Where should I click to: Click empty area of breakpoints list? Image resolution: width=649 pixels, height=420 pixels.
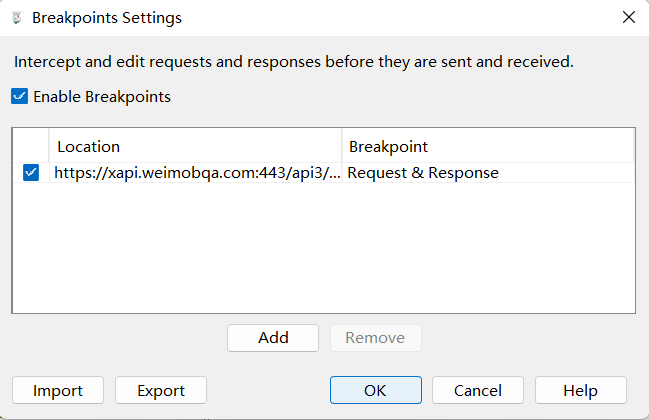[323, 250]
